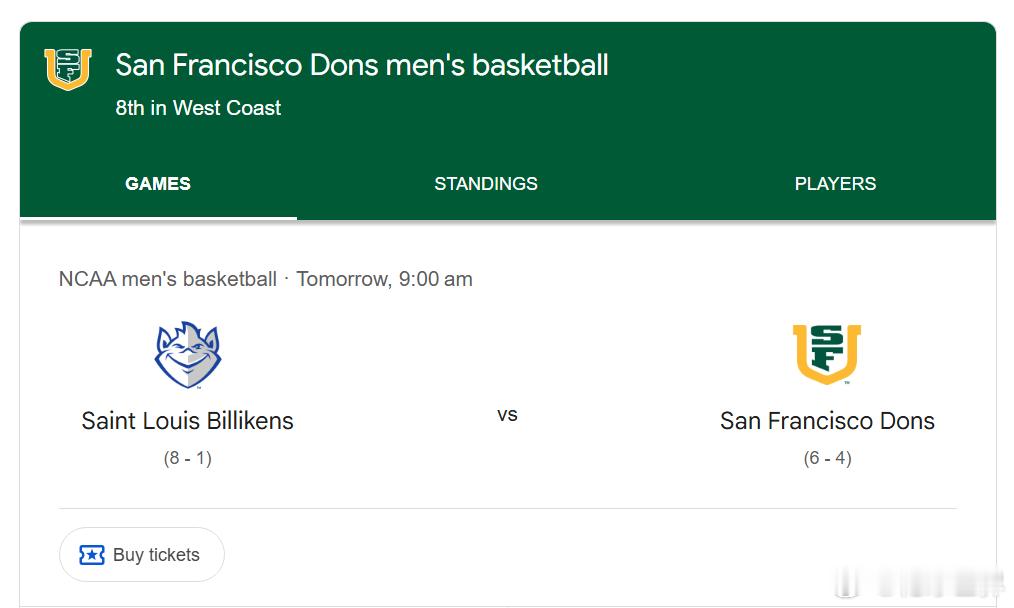
Task: Click the Billikens 8 - 1 record
Action: tap(187, 458)
